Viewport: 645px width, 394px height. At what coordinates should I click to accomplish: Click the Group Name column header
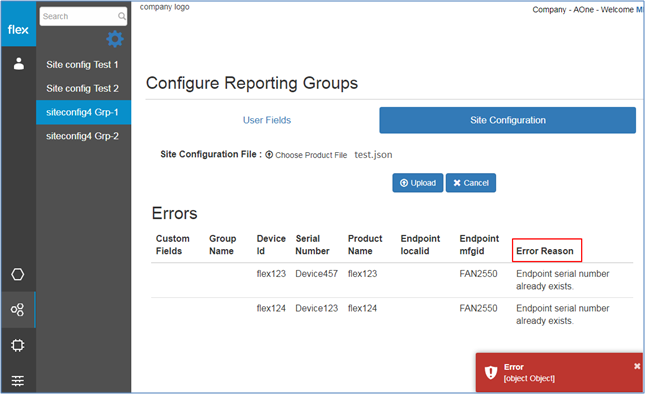223,245
